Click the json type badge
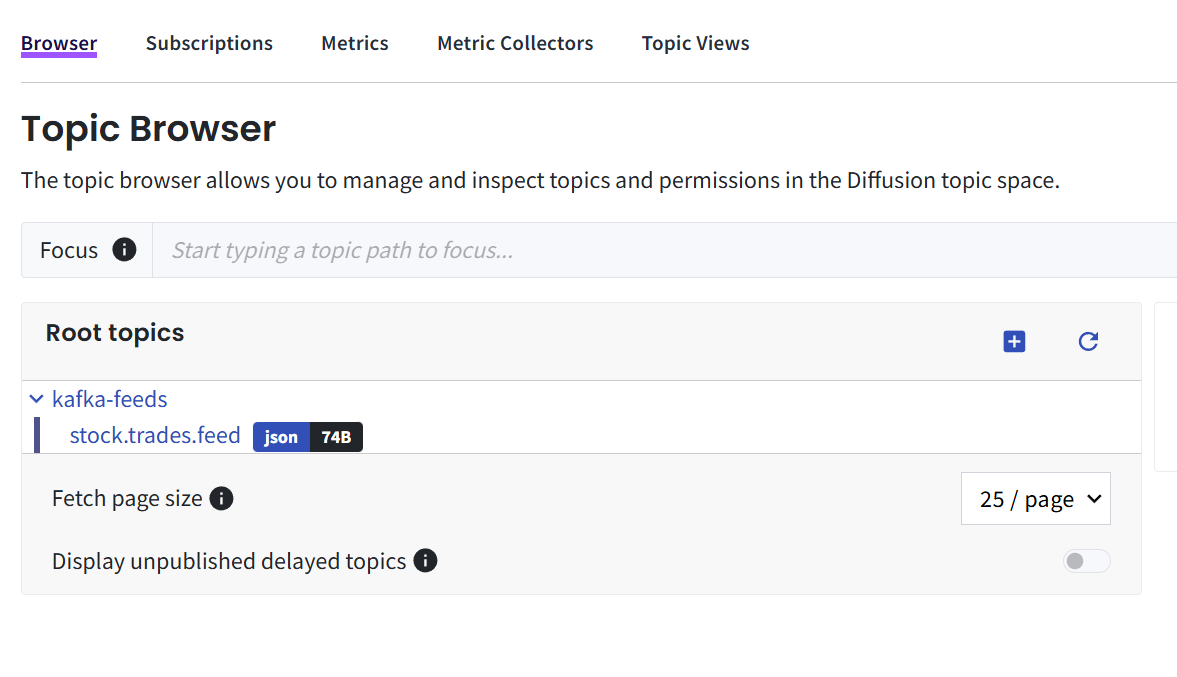Image resolution: width=1177 pixels, height=677 pixels. pyautogui.click(x=281, y=437)
